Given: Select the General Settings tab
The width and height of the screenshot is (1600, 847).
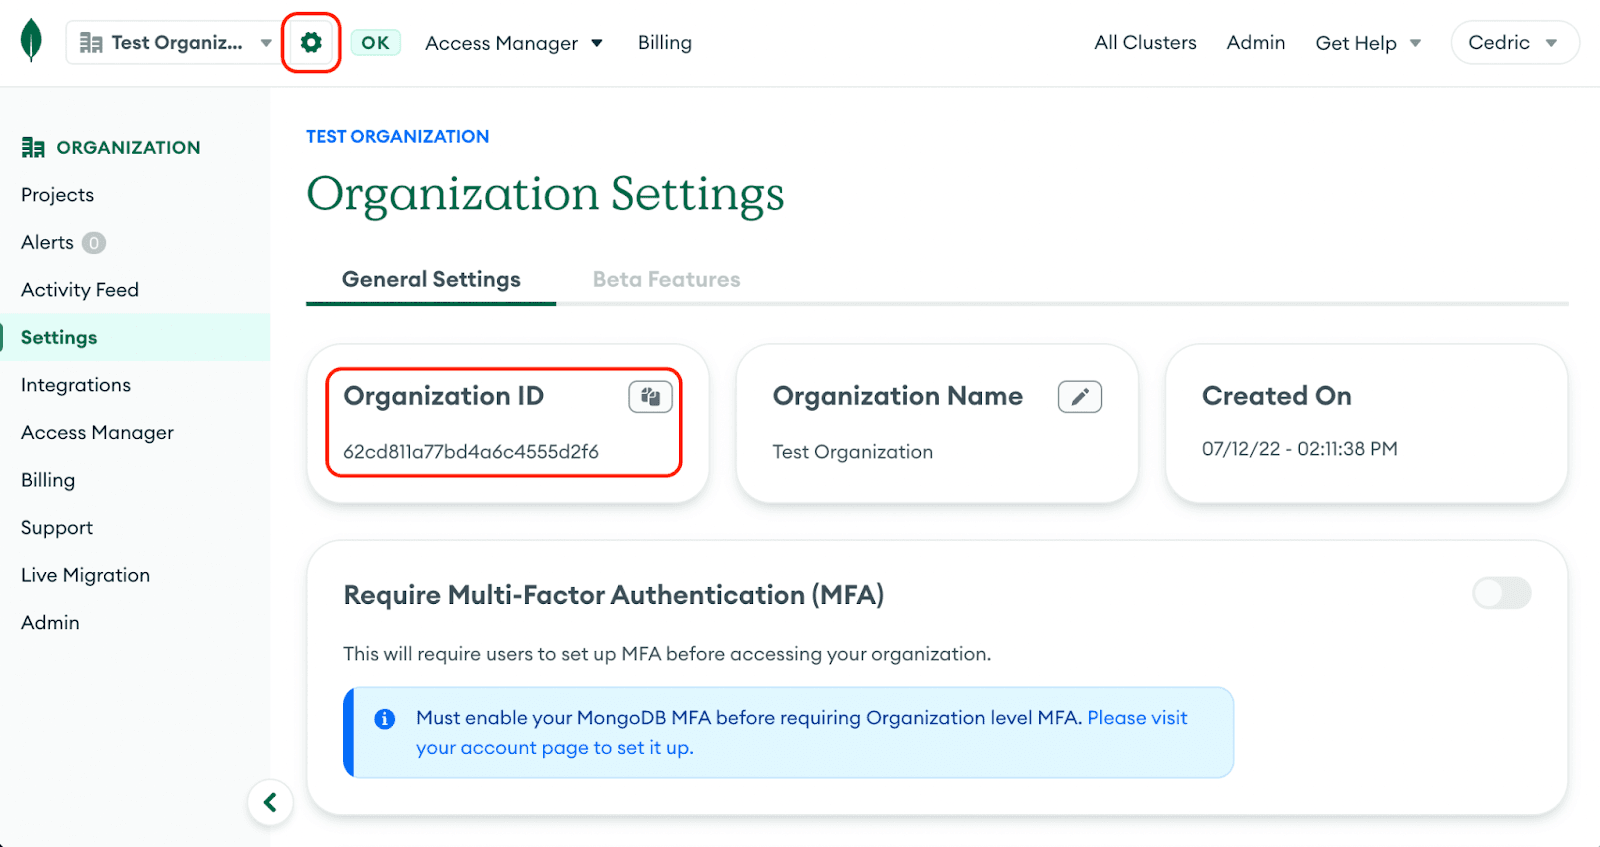Looking at the screenshot, I should 431,280.
